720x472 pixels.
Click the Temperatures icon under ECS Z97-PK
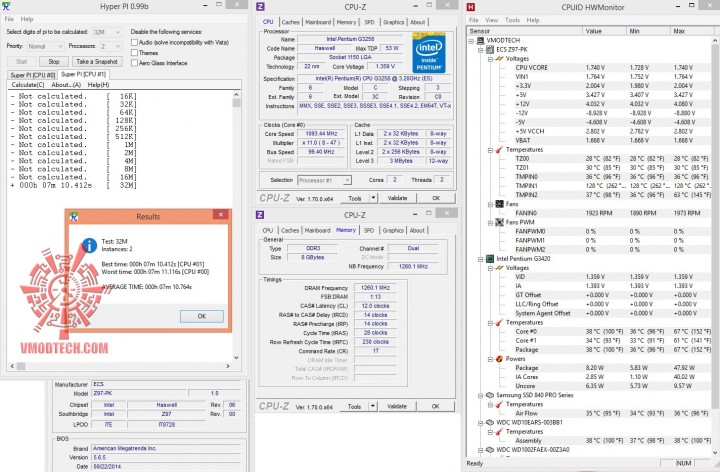(x=500, y=150)
